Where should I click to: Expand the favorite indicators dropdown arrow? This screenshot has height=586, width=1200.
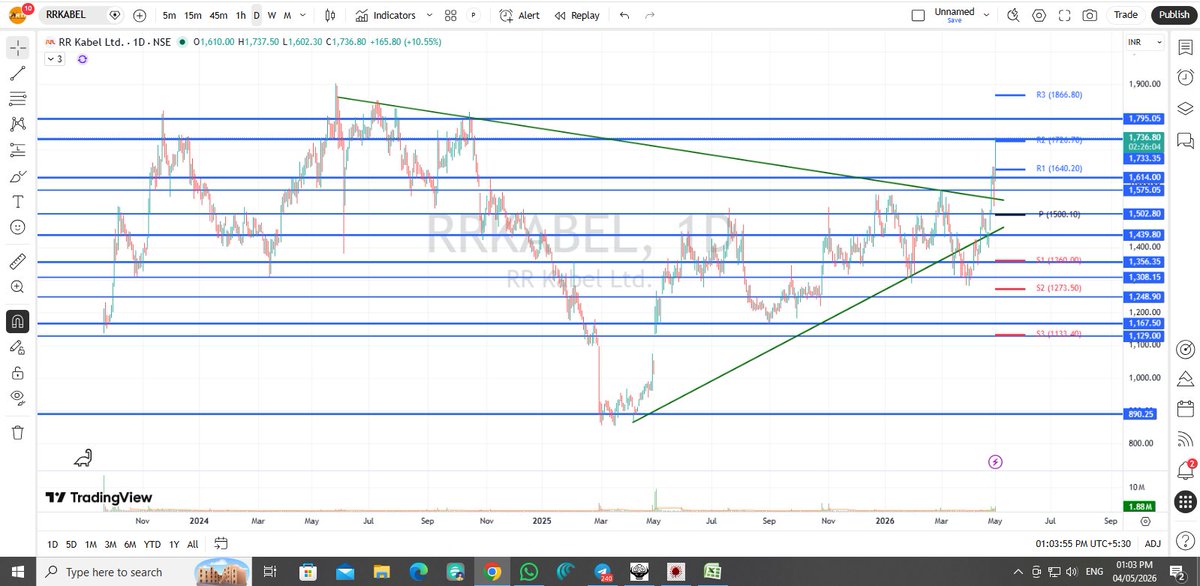tap(429, 15)
